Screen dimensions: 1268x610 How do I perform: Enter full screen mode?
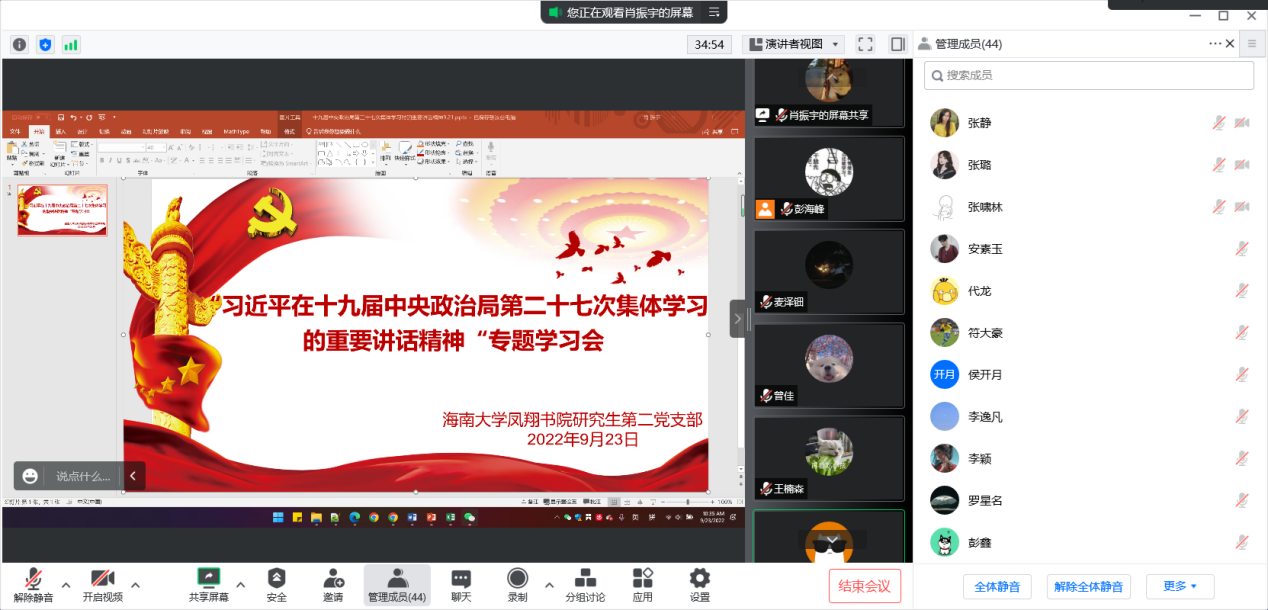click(x=865, y=44)
